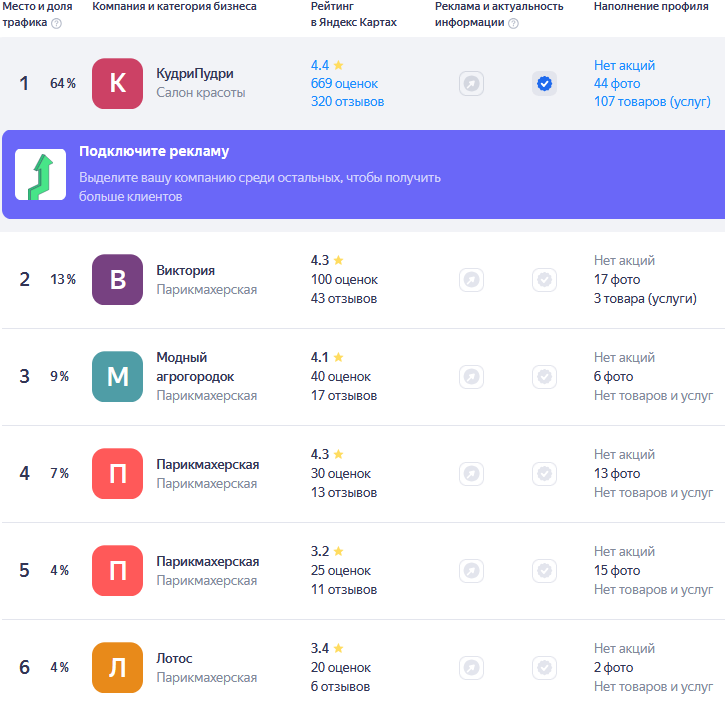
Task: Click the company name 'Виктория'
Action: tap(185, 270)
